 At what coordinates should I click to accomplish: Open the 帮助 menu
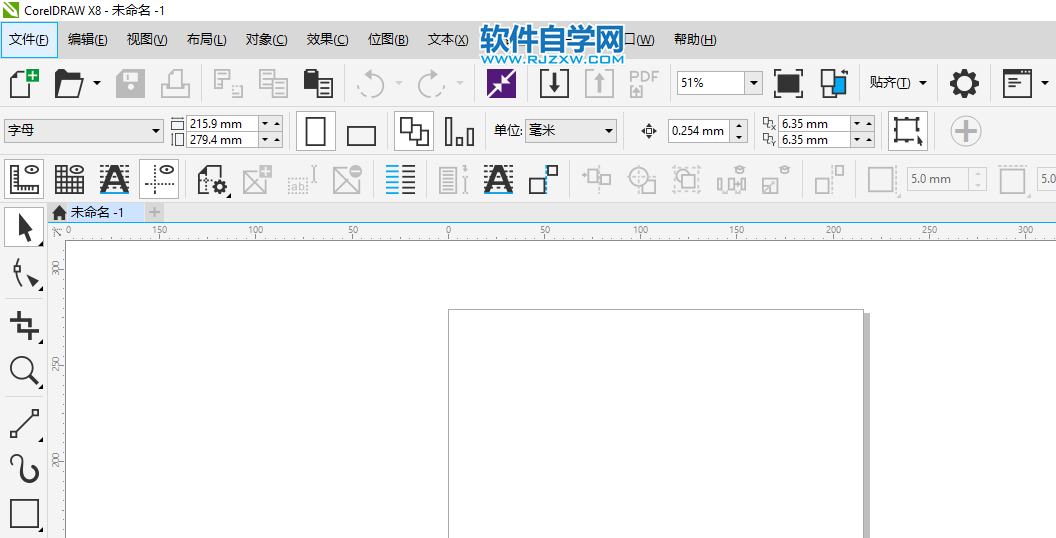(x=695, y=40)
